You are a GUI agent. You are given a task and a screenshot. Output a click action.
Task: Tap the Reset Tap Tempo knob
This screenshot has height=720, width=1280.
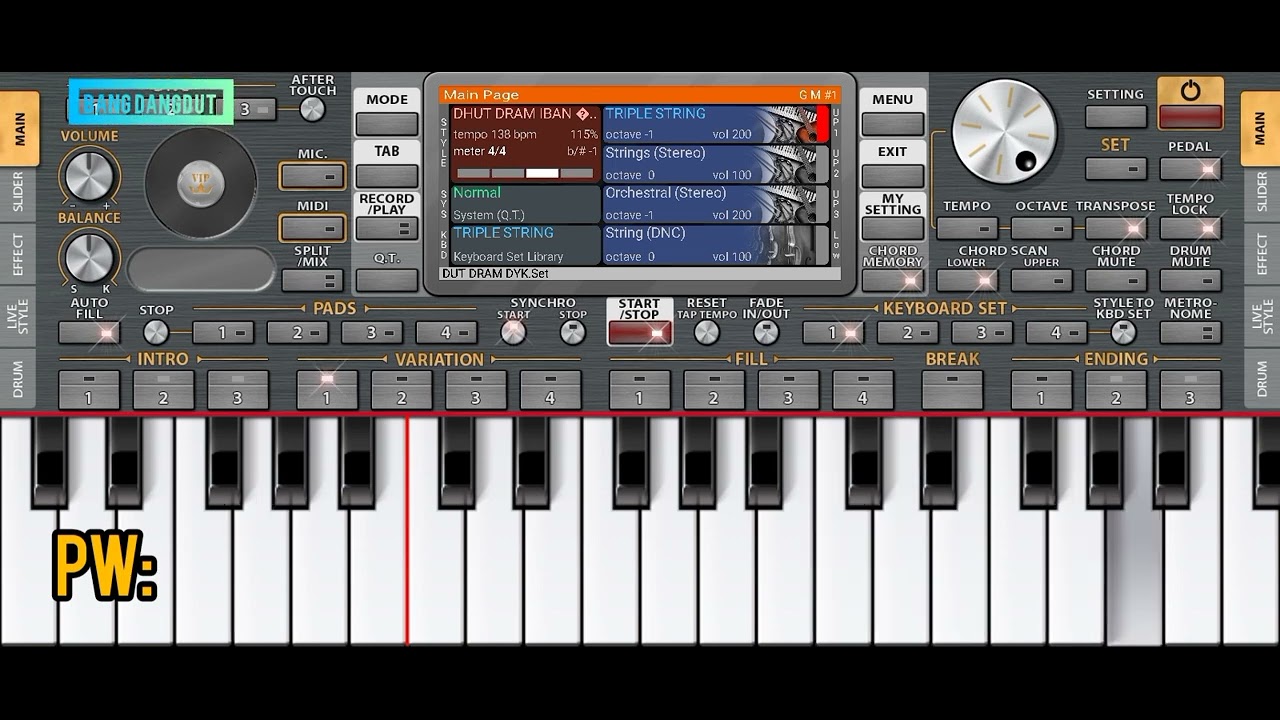(x=707, y=333)
